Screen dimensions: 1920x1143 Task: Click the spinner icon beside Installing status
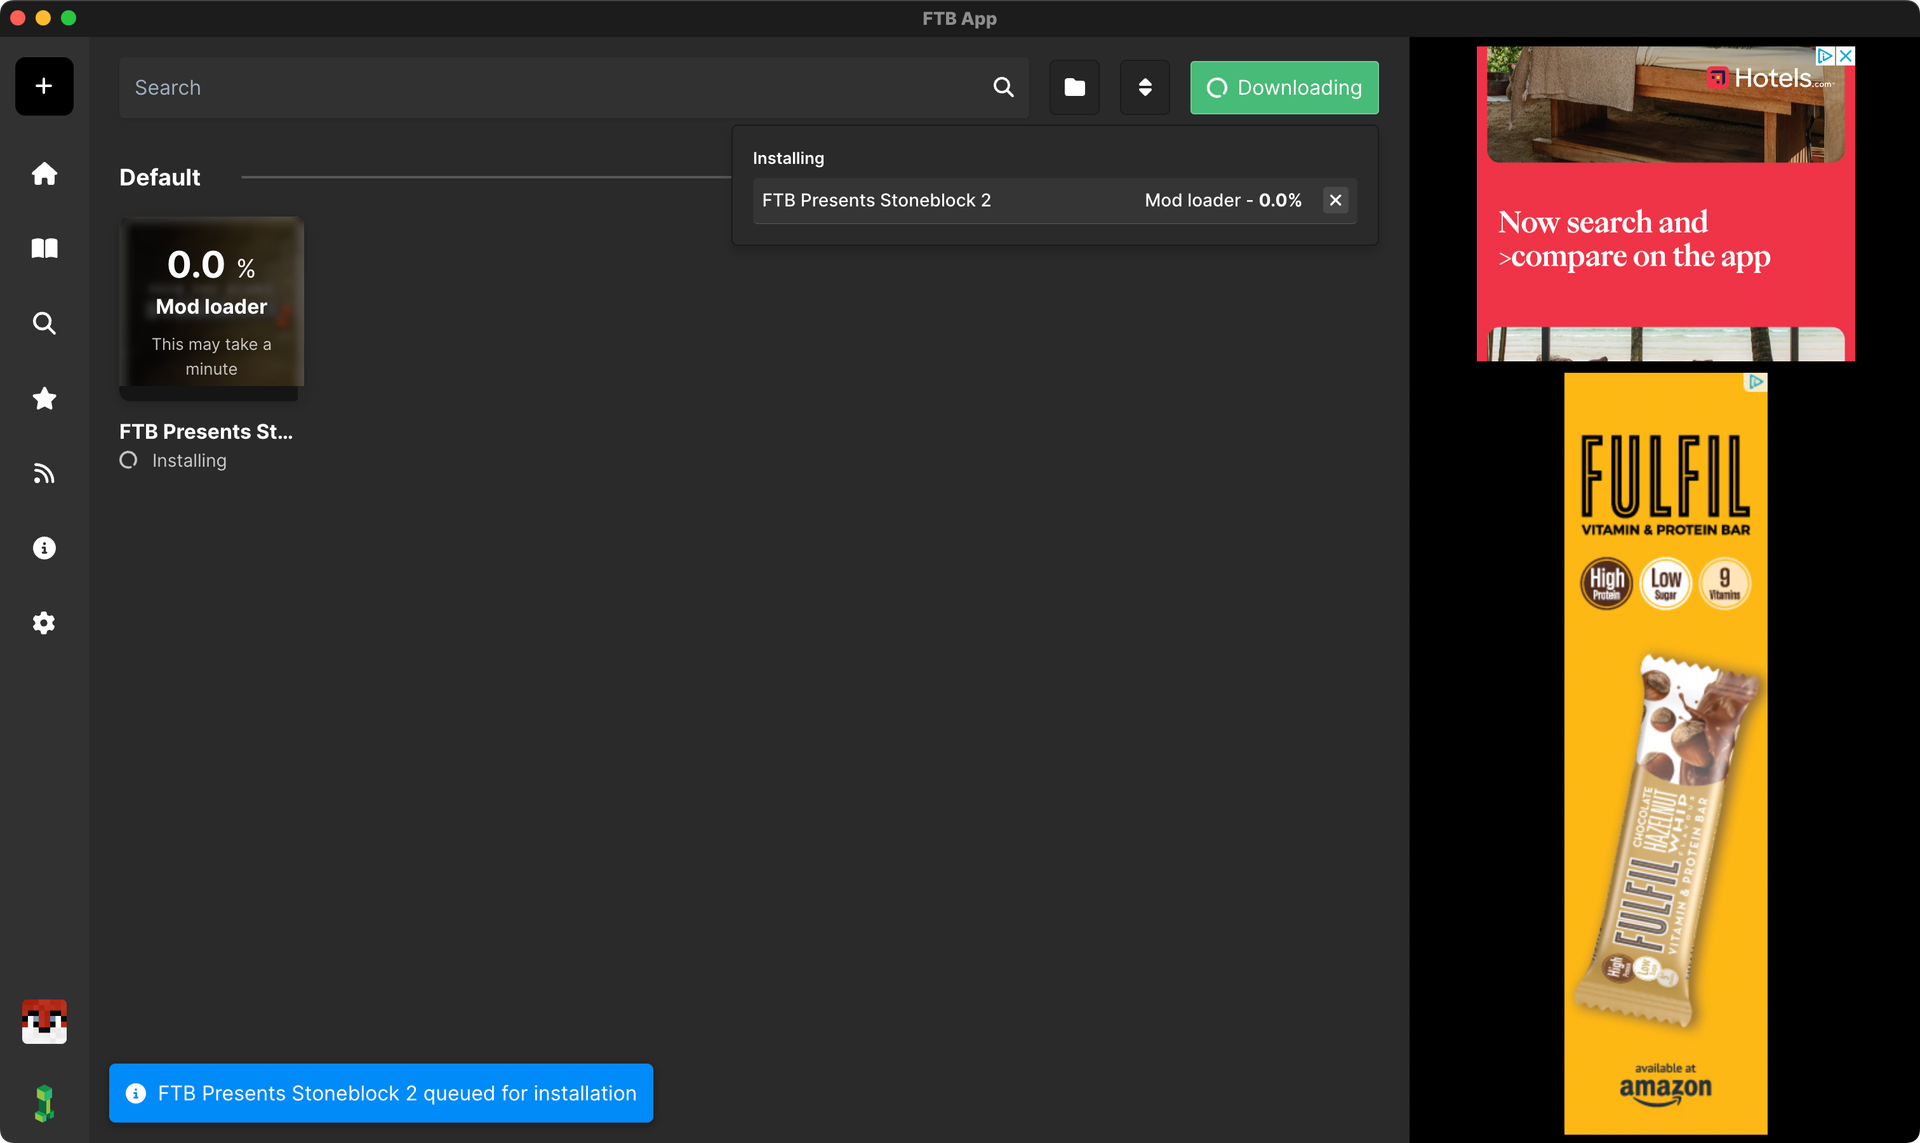point(129,460)
